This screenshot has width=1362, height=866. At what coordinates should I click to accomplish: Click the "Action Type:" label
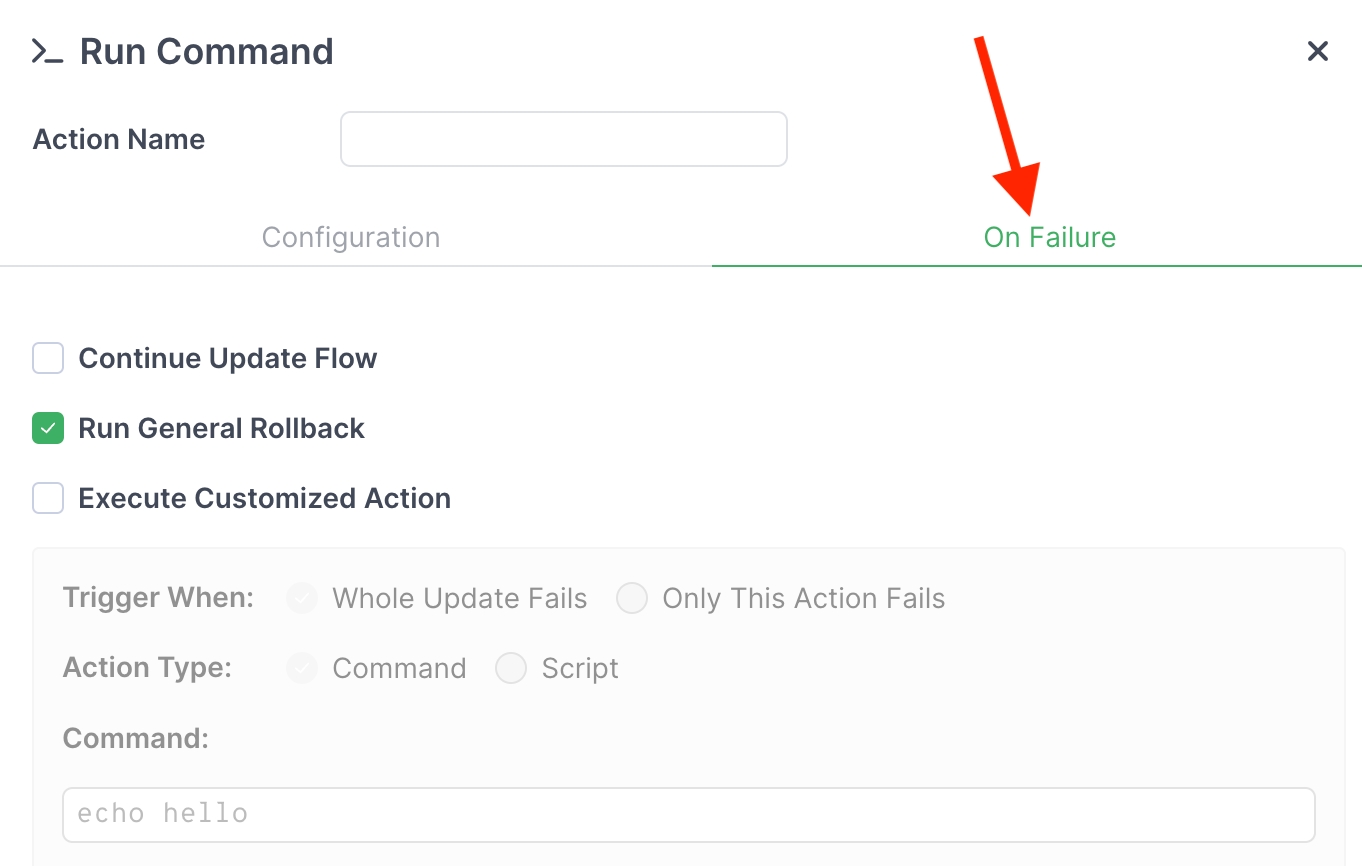(147, 668)
